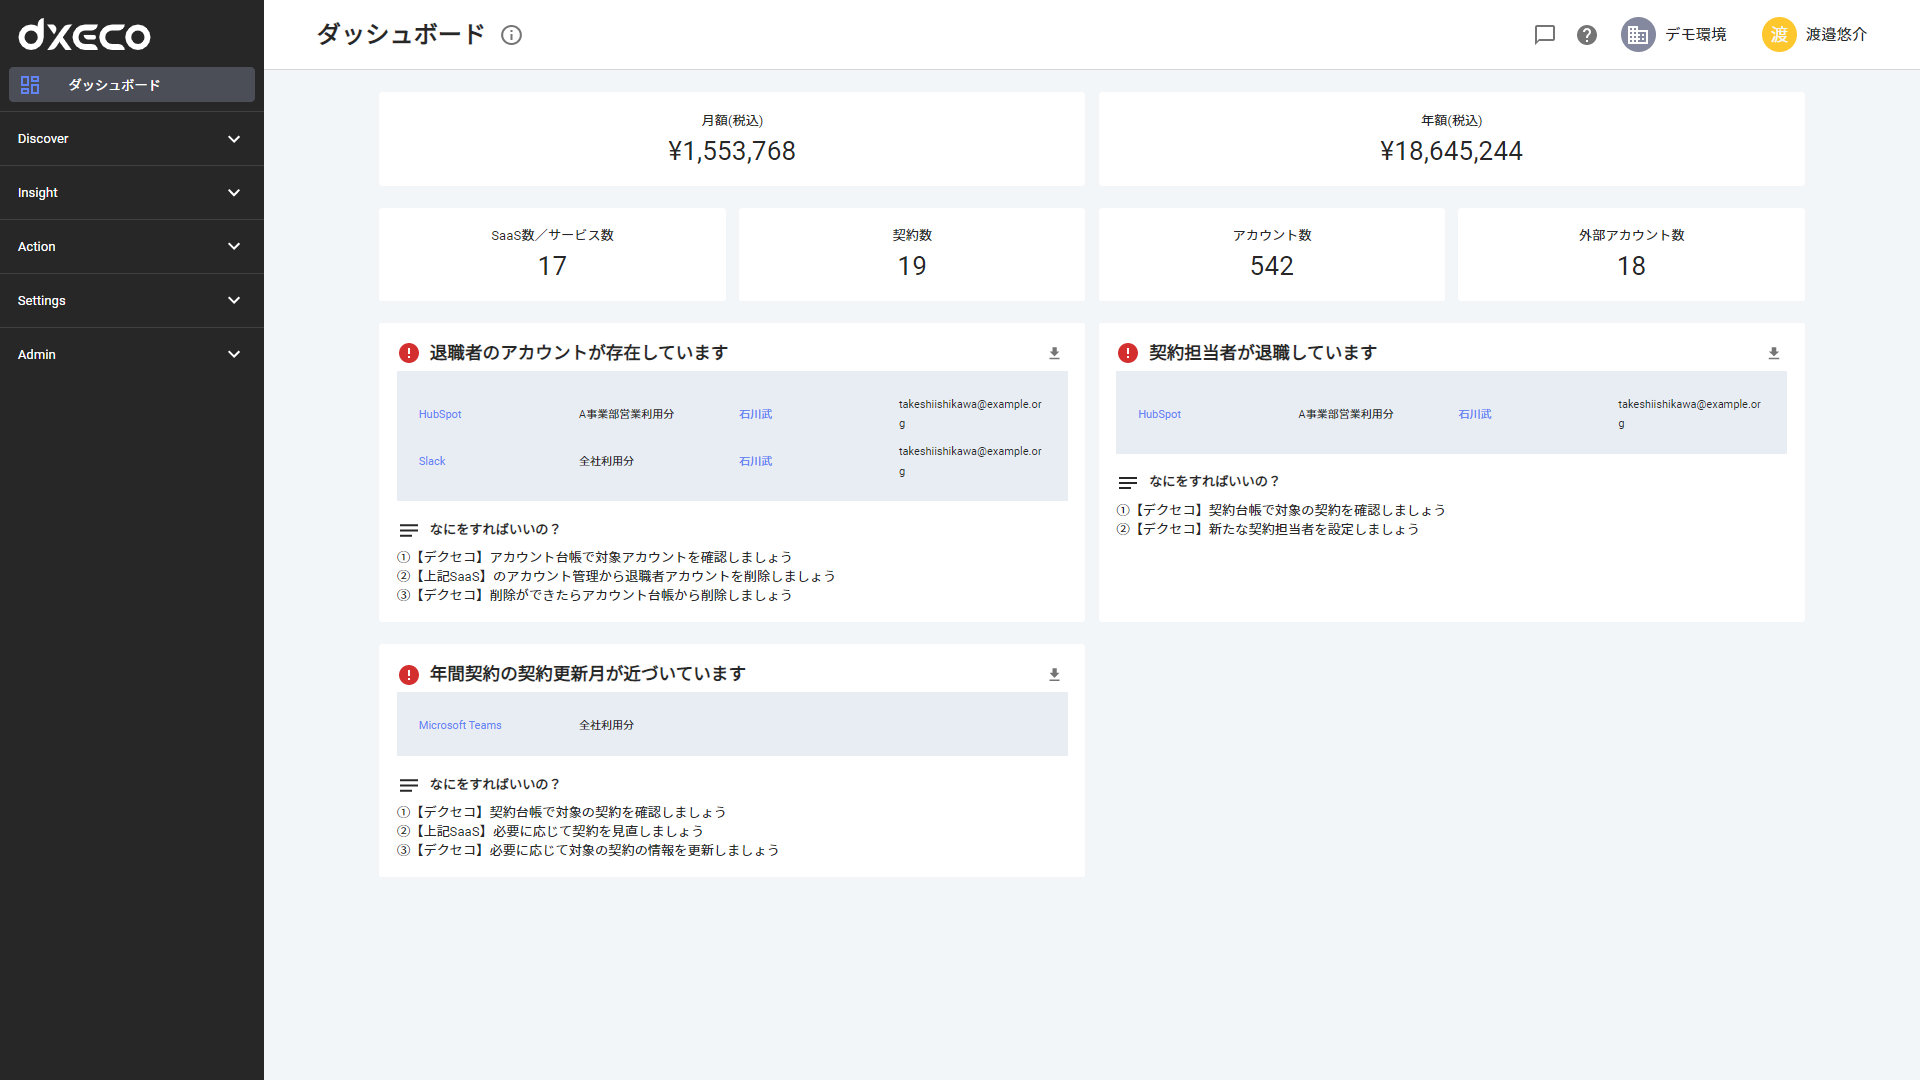Click alert icon for 契約担当者が退職しています
The height and width of the screenshot is (1080, 1920).
pyautogui.click(x=1128, y=353)
